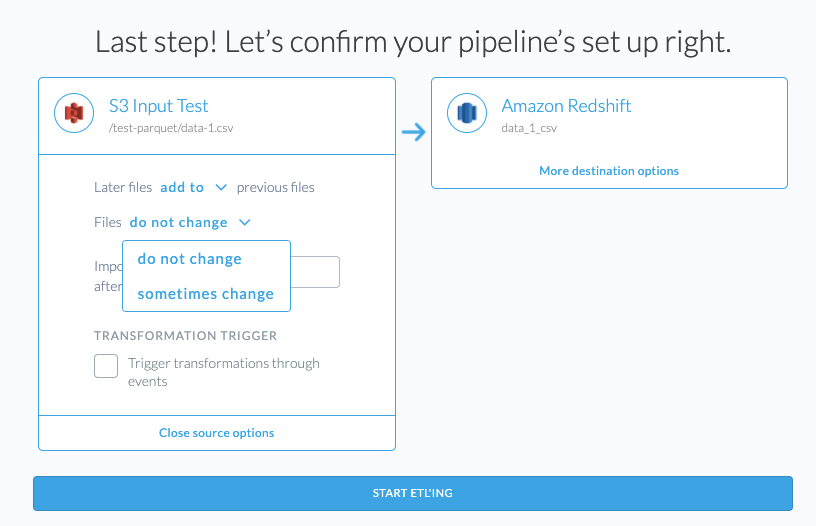
Task: Select "do not change" from the open menu
Action: tap(190, 259)
